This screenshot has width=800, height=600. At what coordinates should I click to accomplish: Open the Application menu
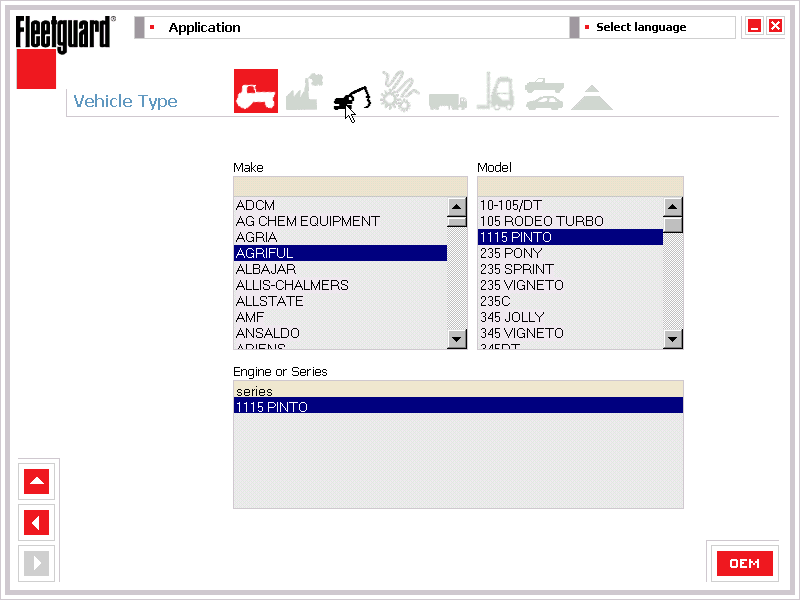point(204,27)
